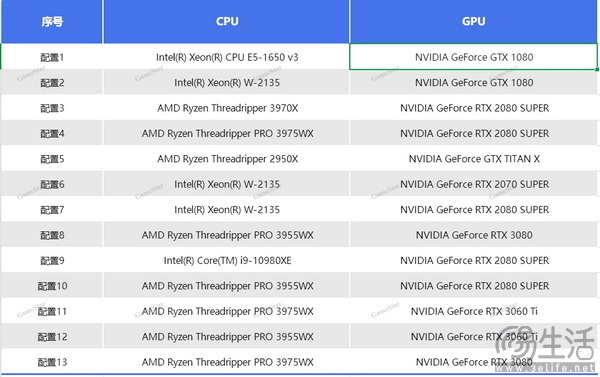
Task: Click the Xeon W-2135 cell in 配置6 row
Action: (227, 184)
